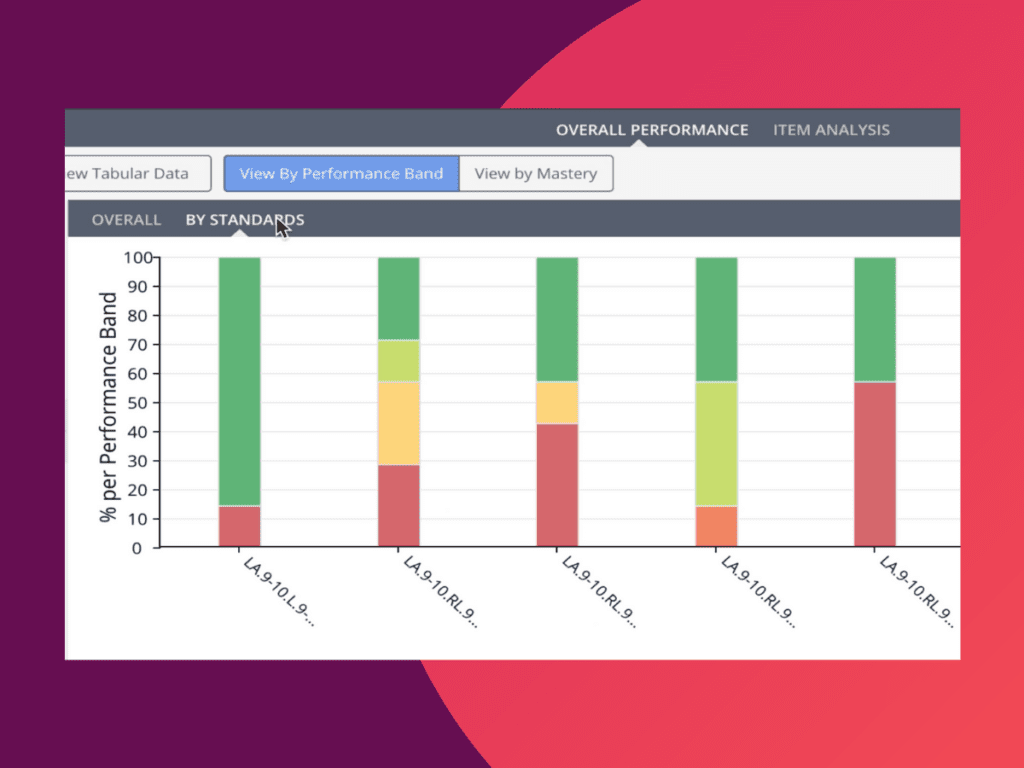This screenshot has height=768, width=1024.
Task: Select the green segment of the fifth bar
Action: 875,319
